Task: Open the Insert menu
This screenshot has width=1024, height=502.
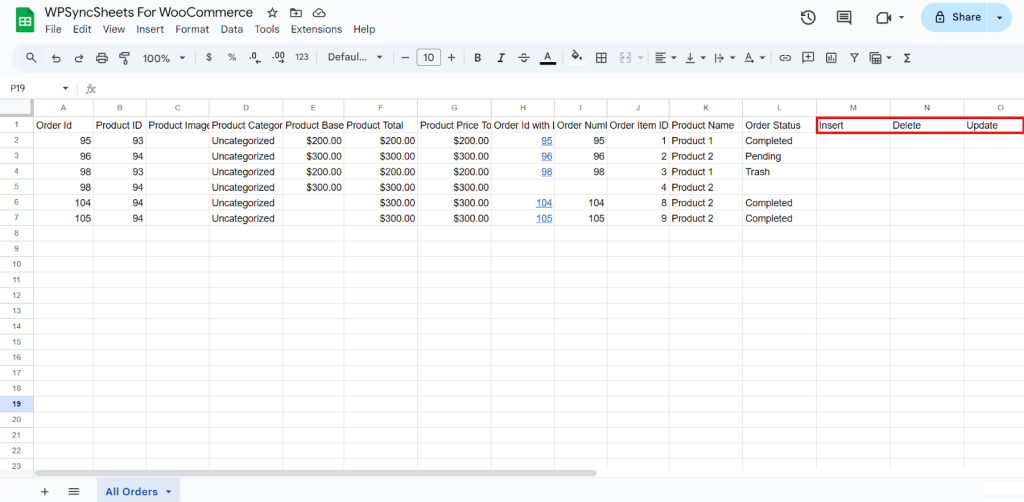Action: [x=150, y=29]
